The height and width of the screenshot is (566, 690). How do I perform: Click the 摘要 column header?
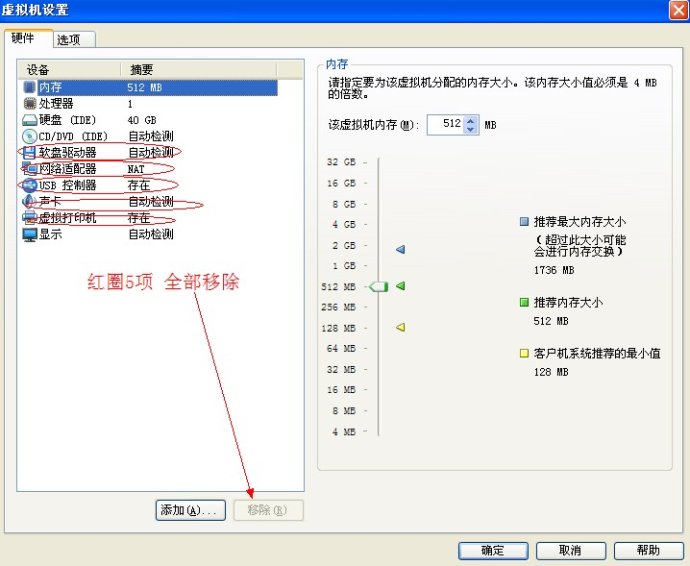[x=199, y=70]
